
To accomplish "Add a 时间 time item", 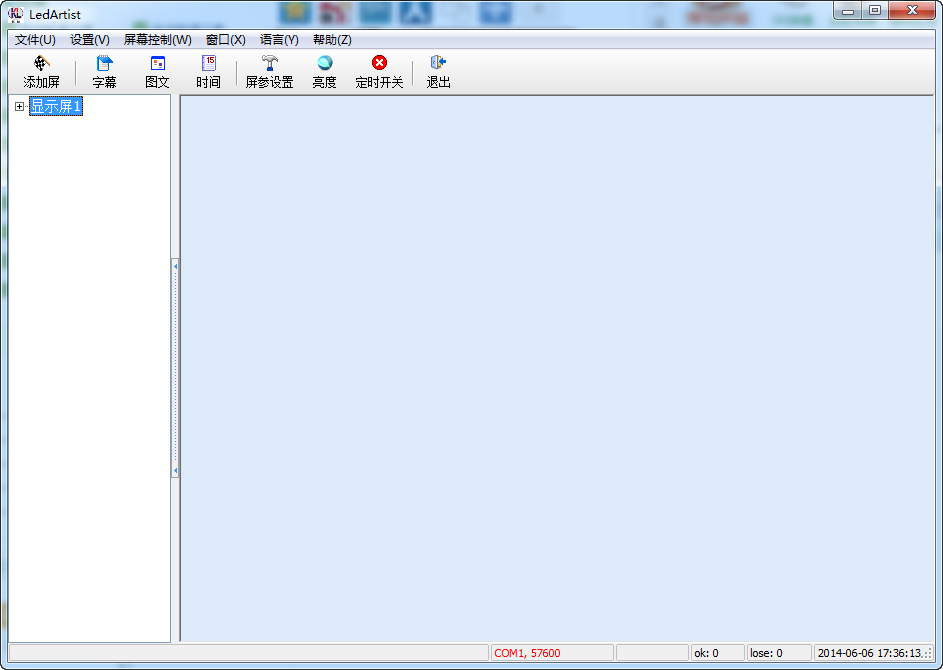I will [209, 72].
